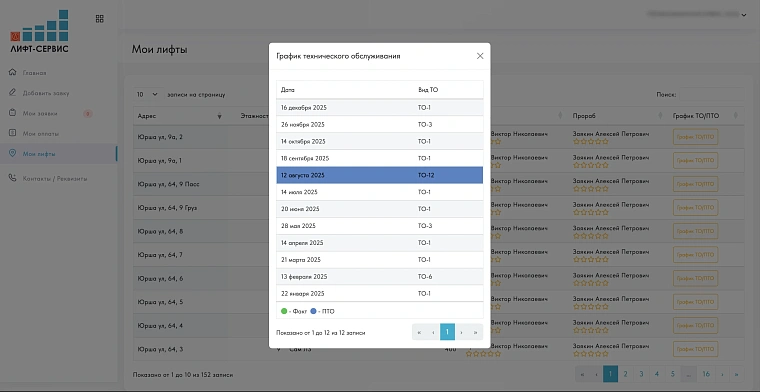Select the 13 февраля 2025 row in dialog
The image size is (760, 392).
click(x=380, y=277)
